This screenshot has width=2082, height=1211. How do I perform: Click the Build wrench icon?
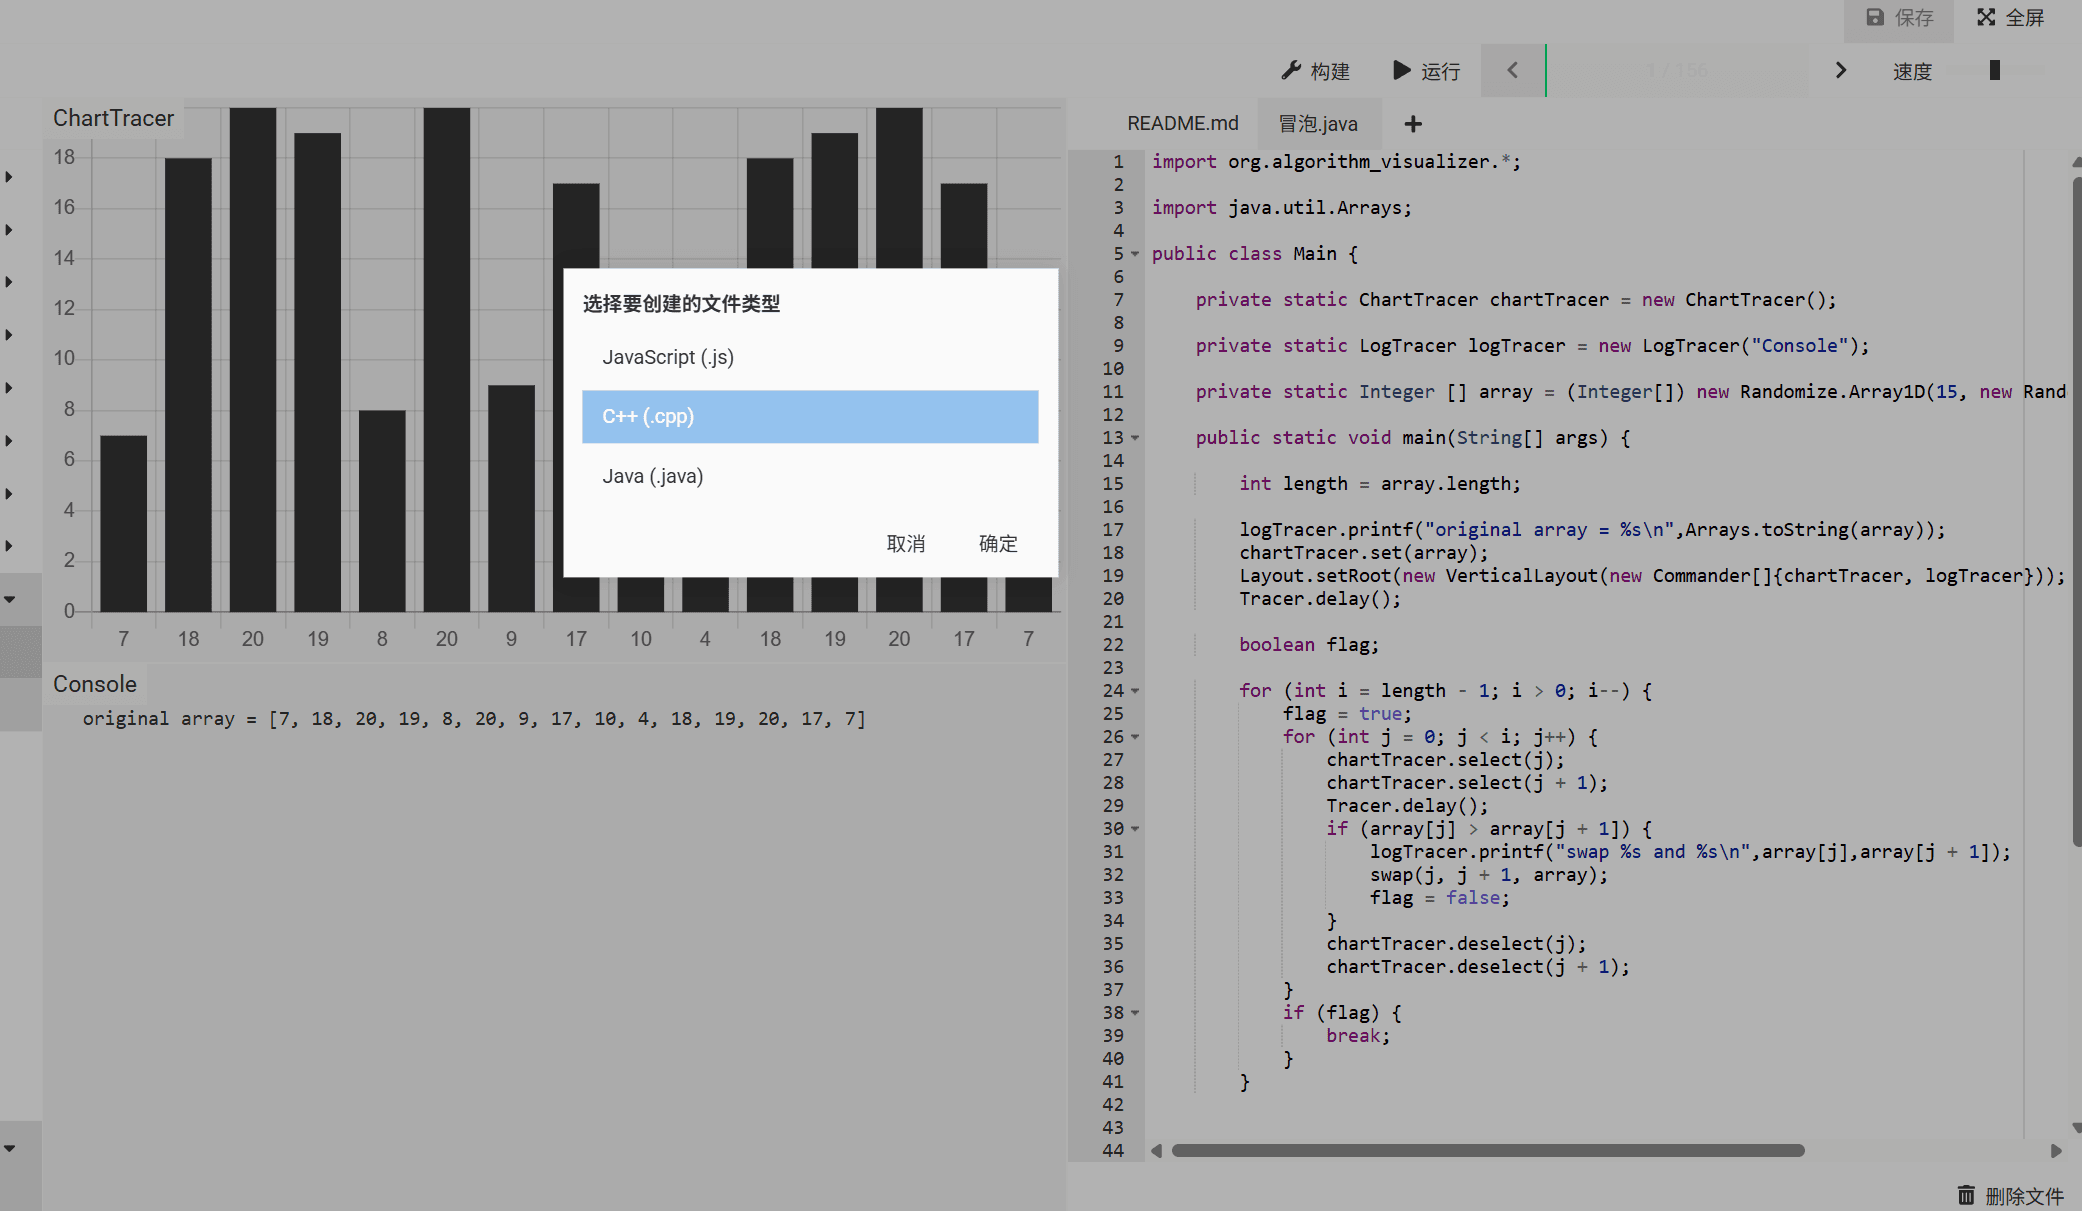click(x=1291, y=70)
